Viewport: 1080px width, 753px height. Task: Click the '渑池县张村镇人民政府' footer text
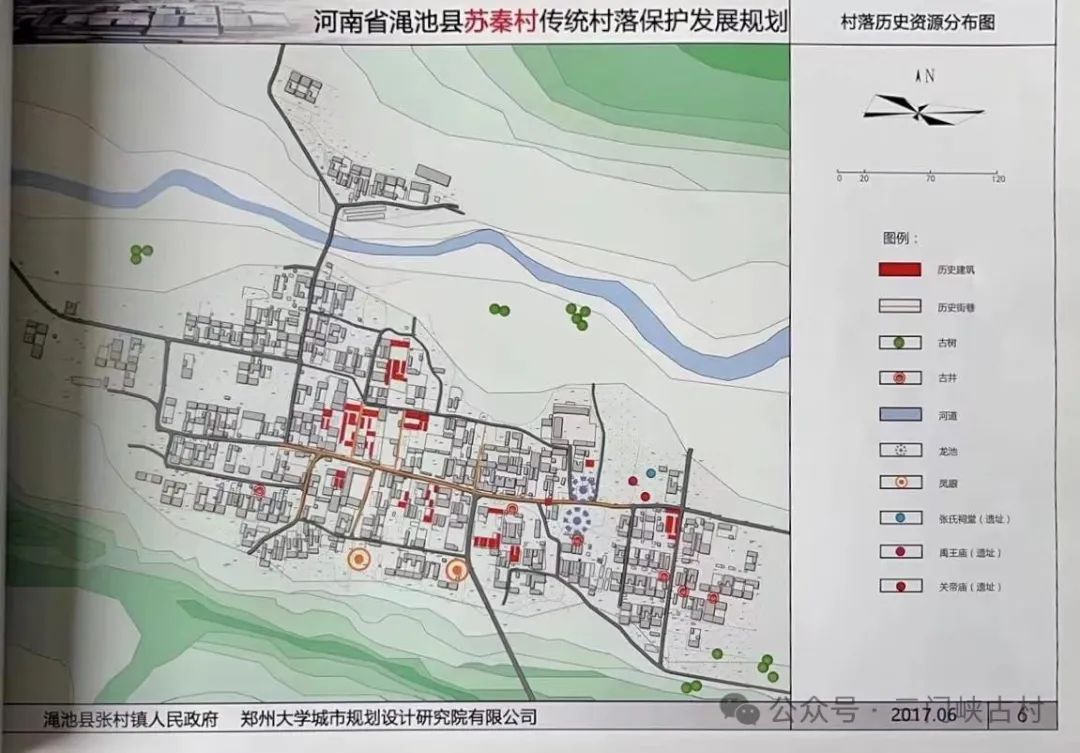coord(130,720)
